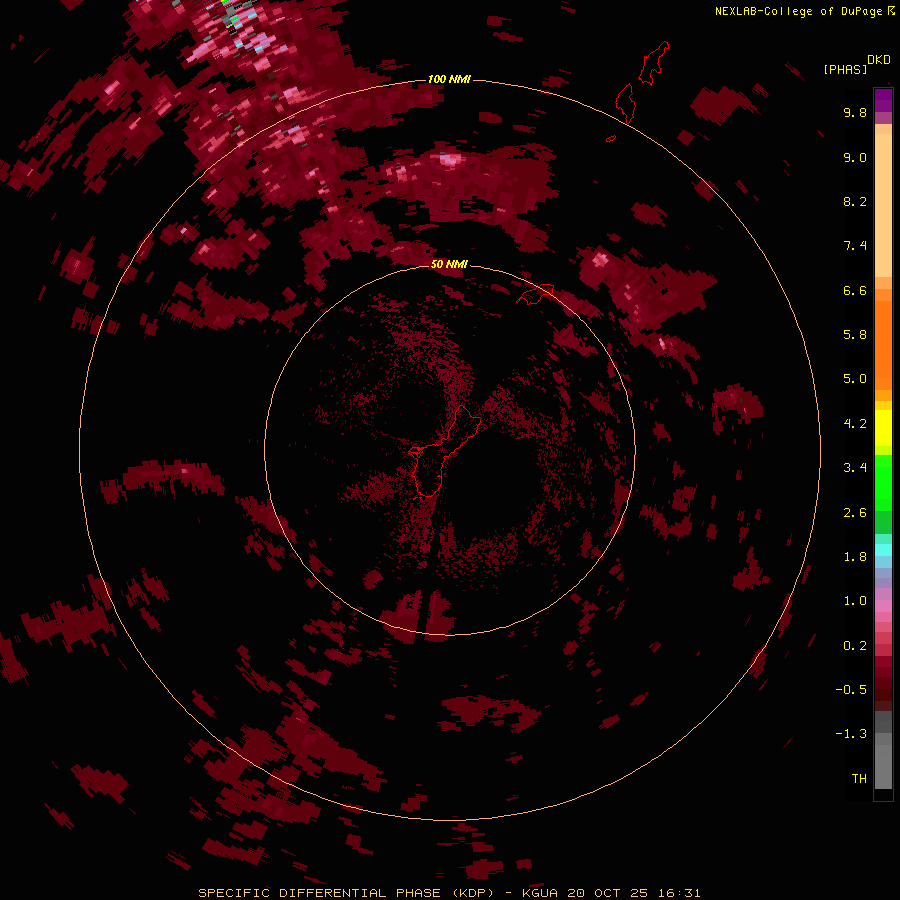Click the bright green segment of the color bar
900x900 pixels.
tap(883, 483)
